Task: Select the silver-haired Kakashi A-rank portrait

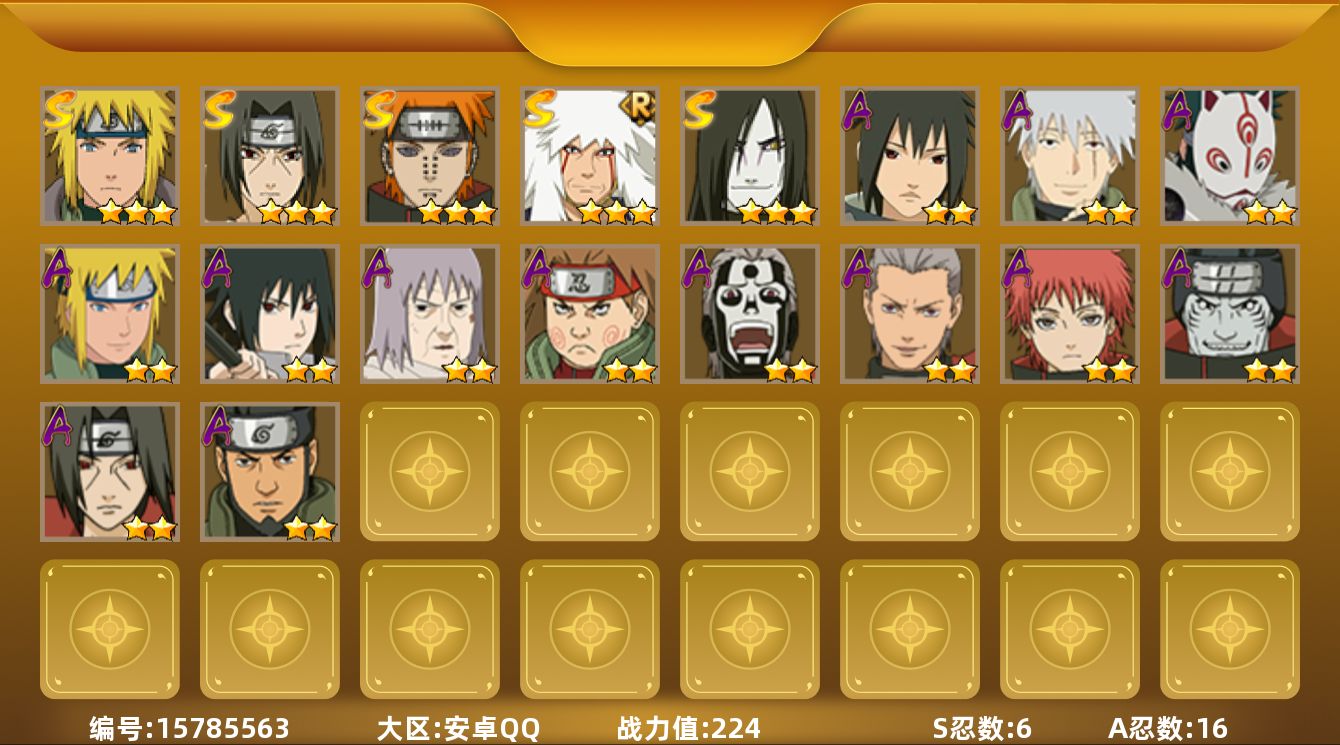Action: 1070,156
